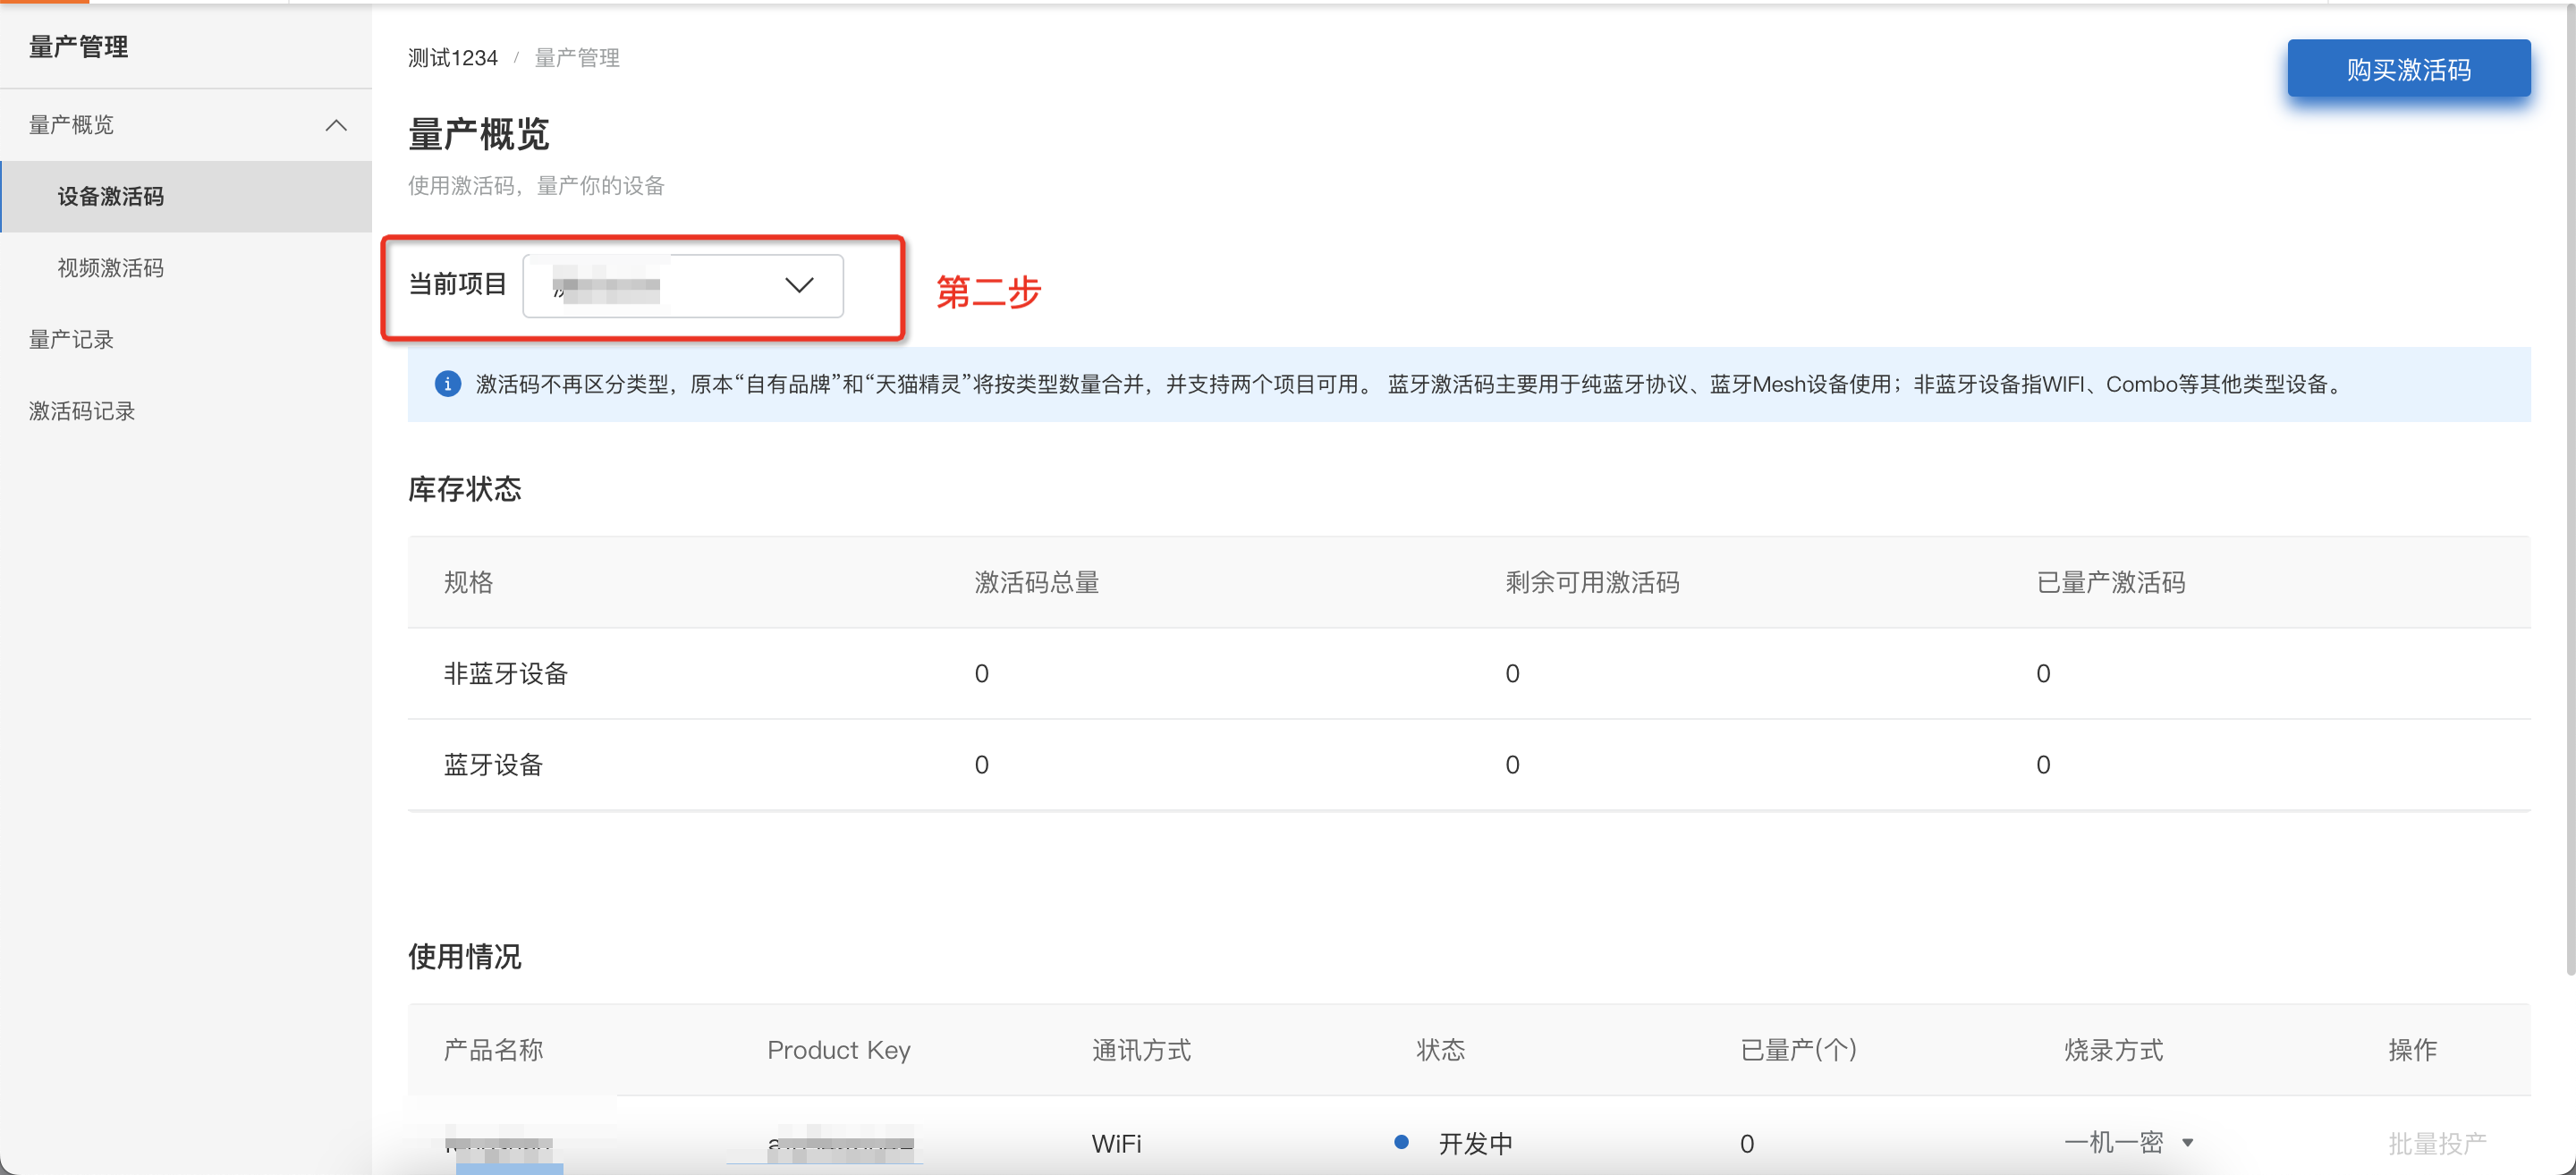The height and width of the screenshot is (1175, 2576).
Task: Click the 规格 column header
Action: point(468,582)
